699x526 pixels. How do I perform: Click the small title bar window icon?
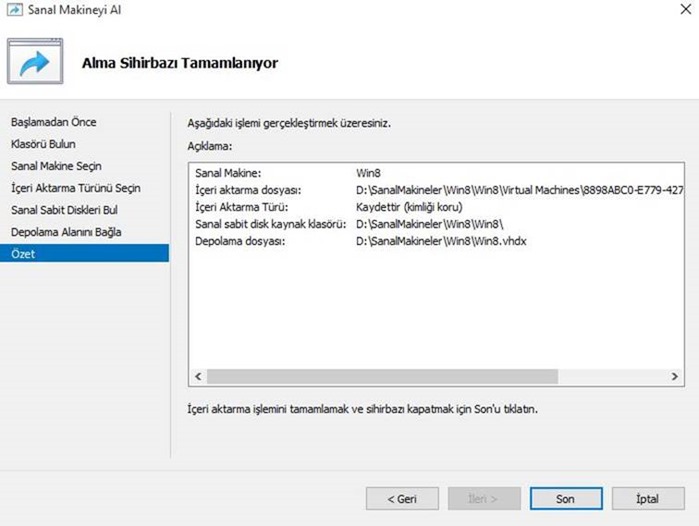pyautogui.click(x=14, y=9)
